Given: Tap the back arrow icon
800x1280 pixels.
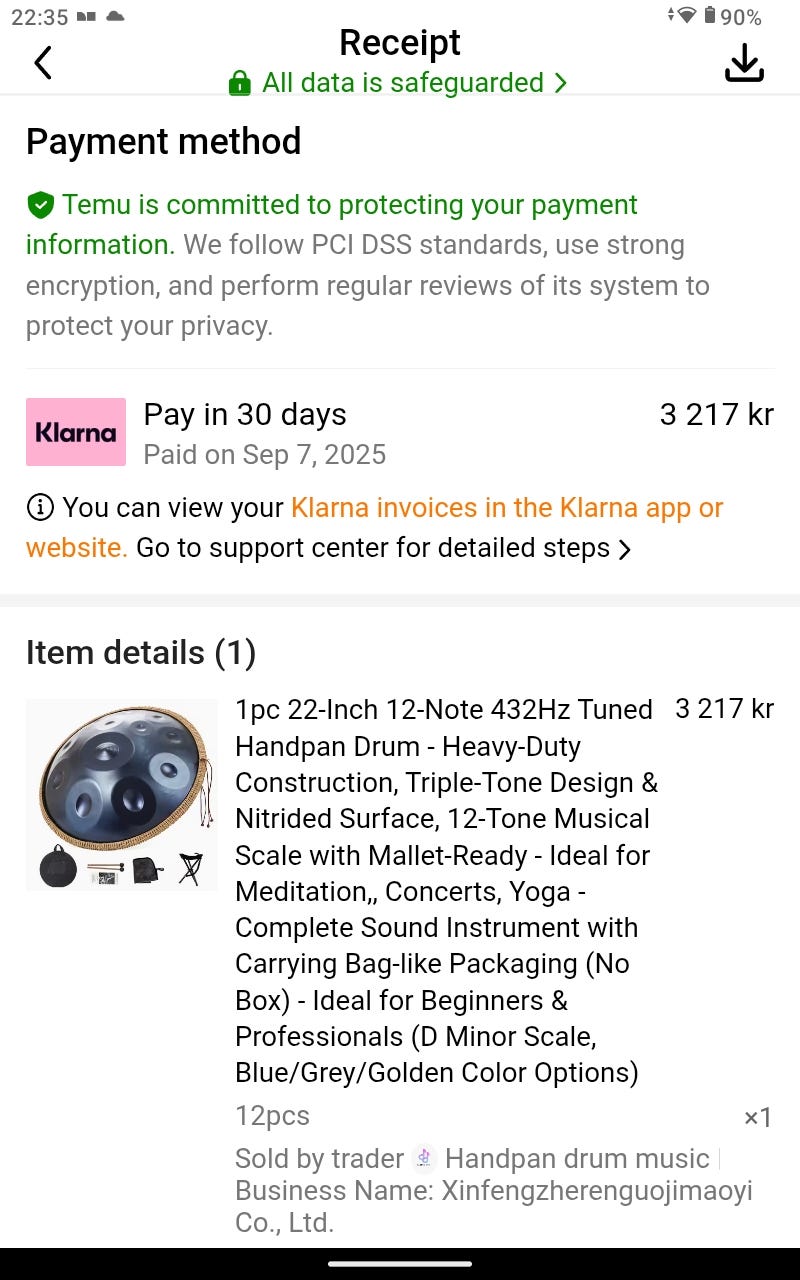Looking at the screenshot, I should coord(42,63).
